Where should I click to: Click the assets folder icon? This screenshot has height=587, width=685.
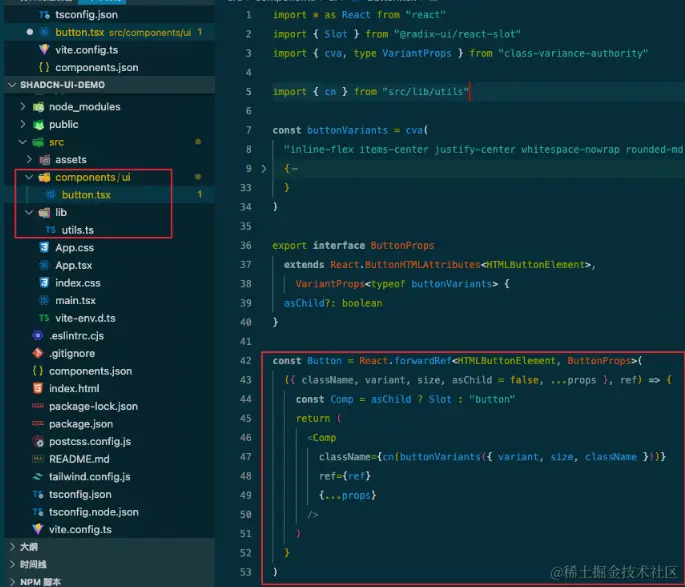[45, 159]
